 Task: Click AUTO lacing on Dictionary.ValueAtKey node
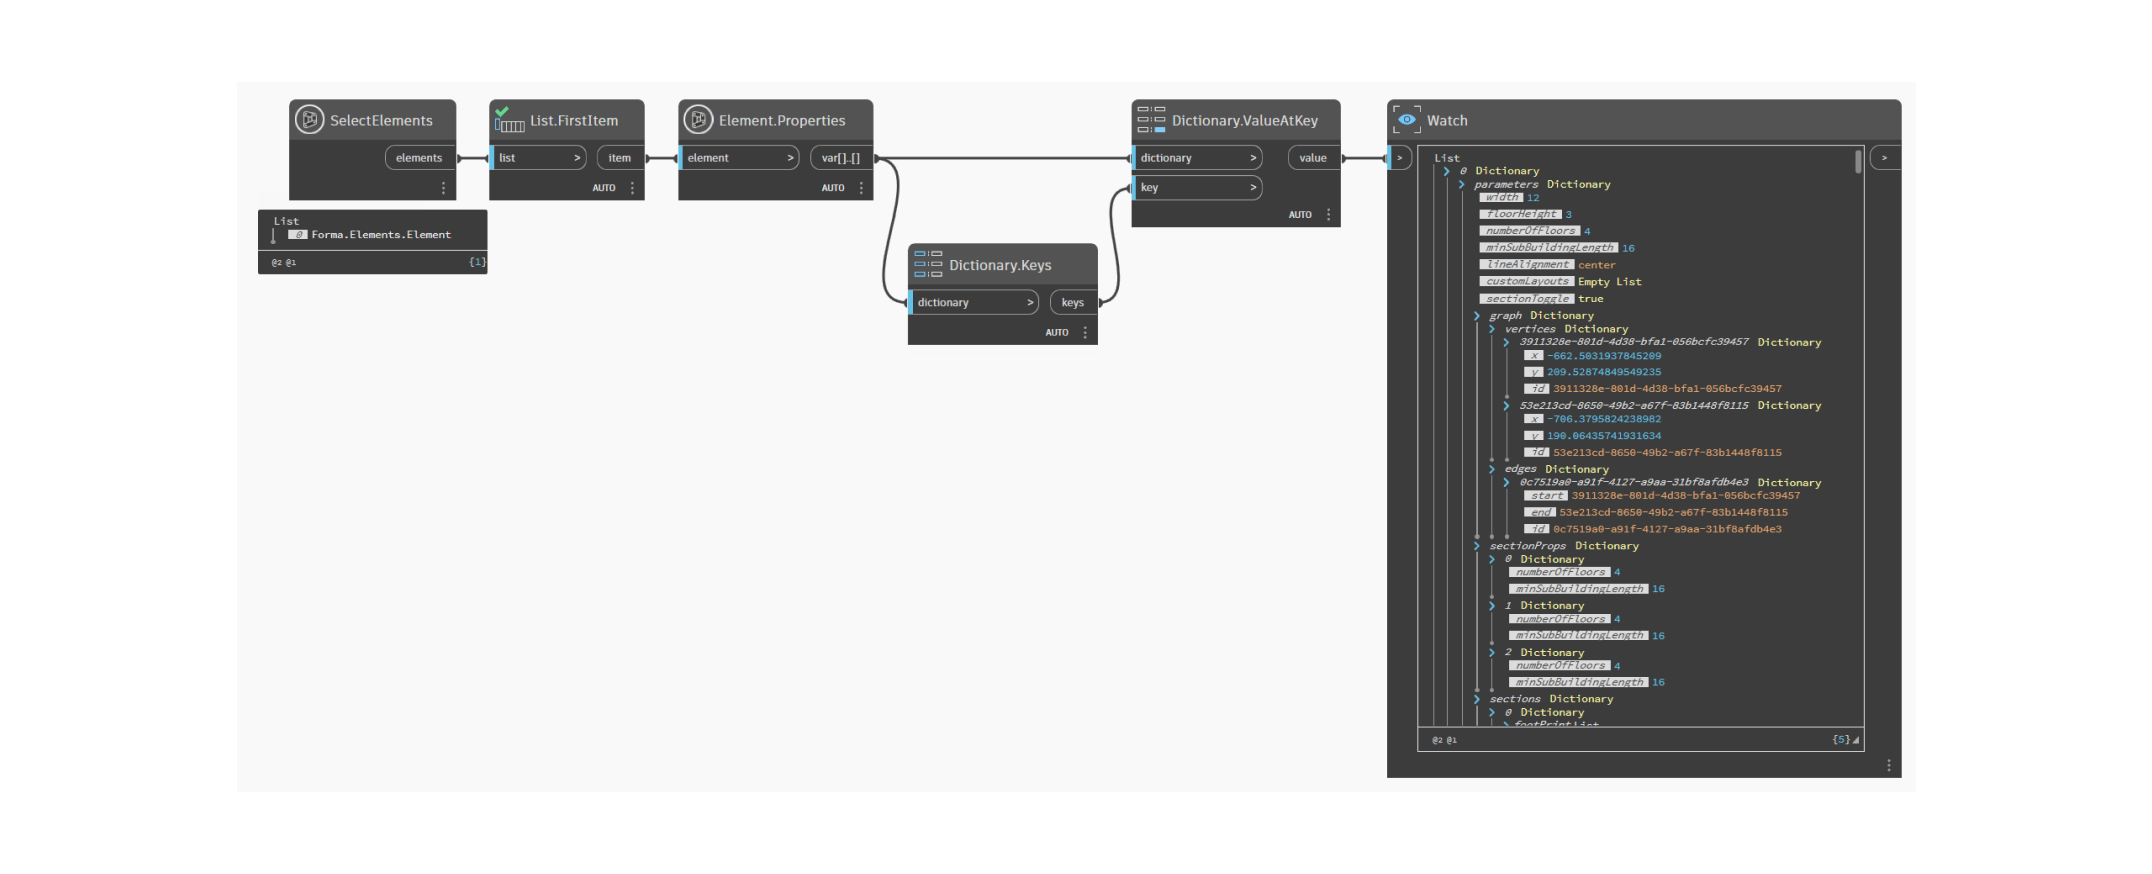click(1299, 215)
